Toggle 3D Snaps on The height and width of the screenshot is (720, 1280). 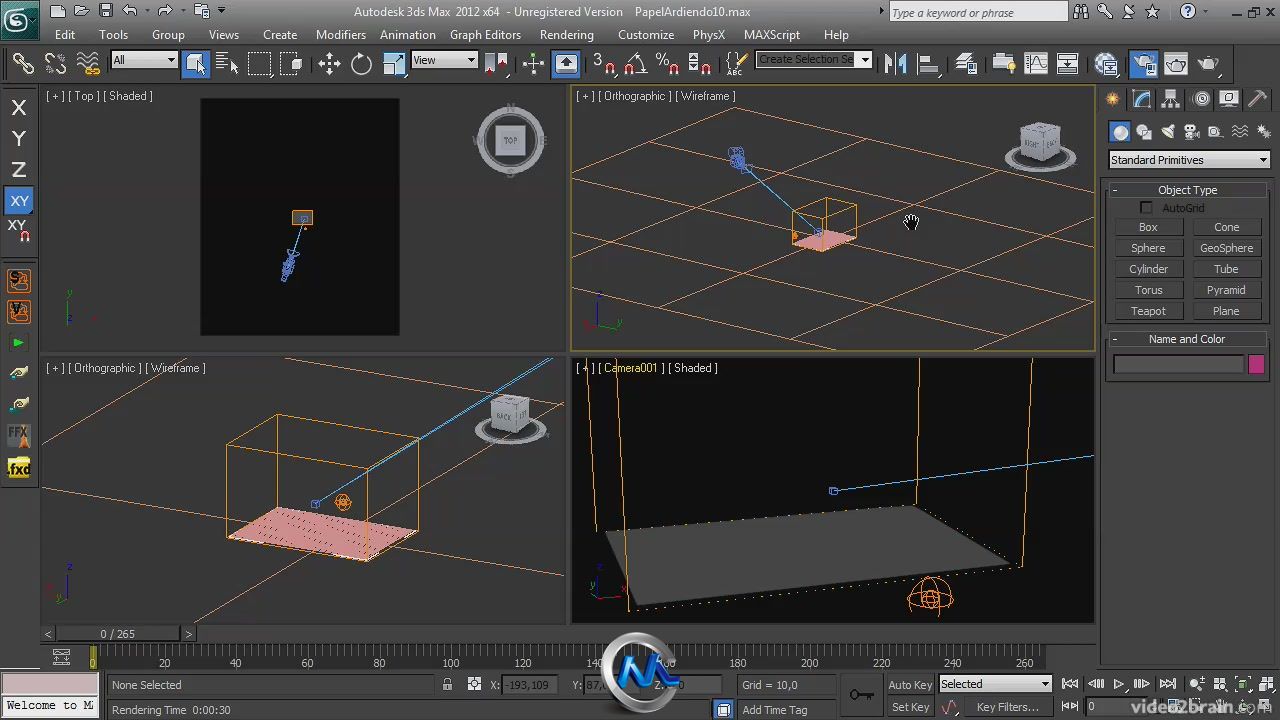click(603, 64)
